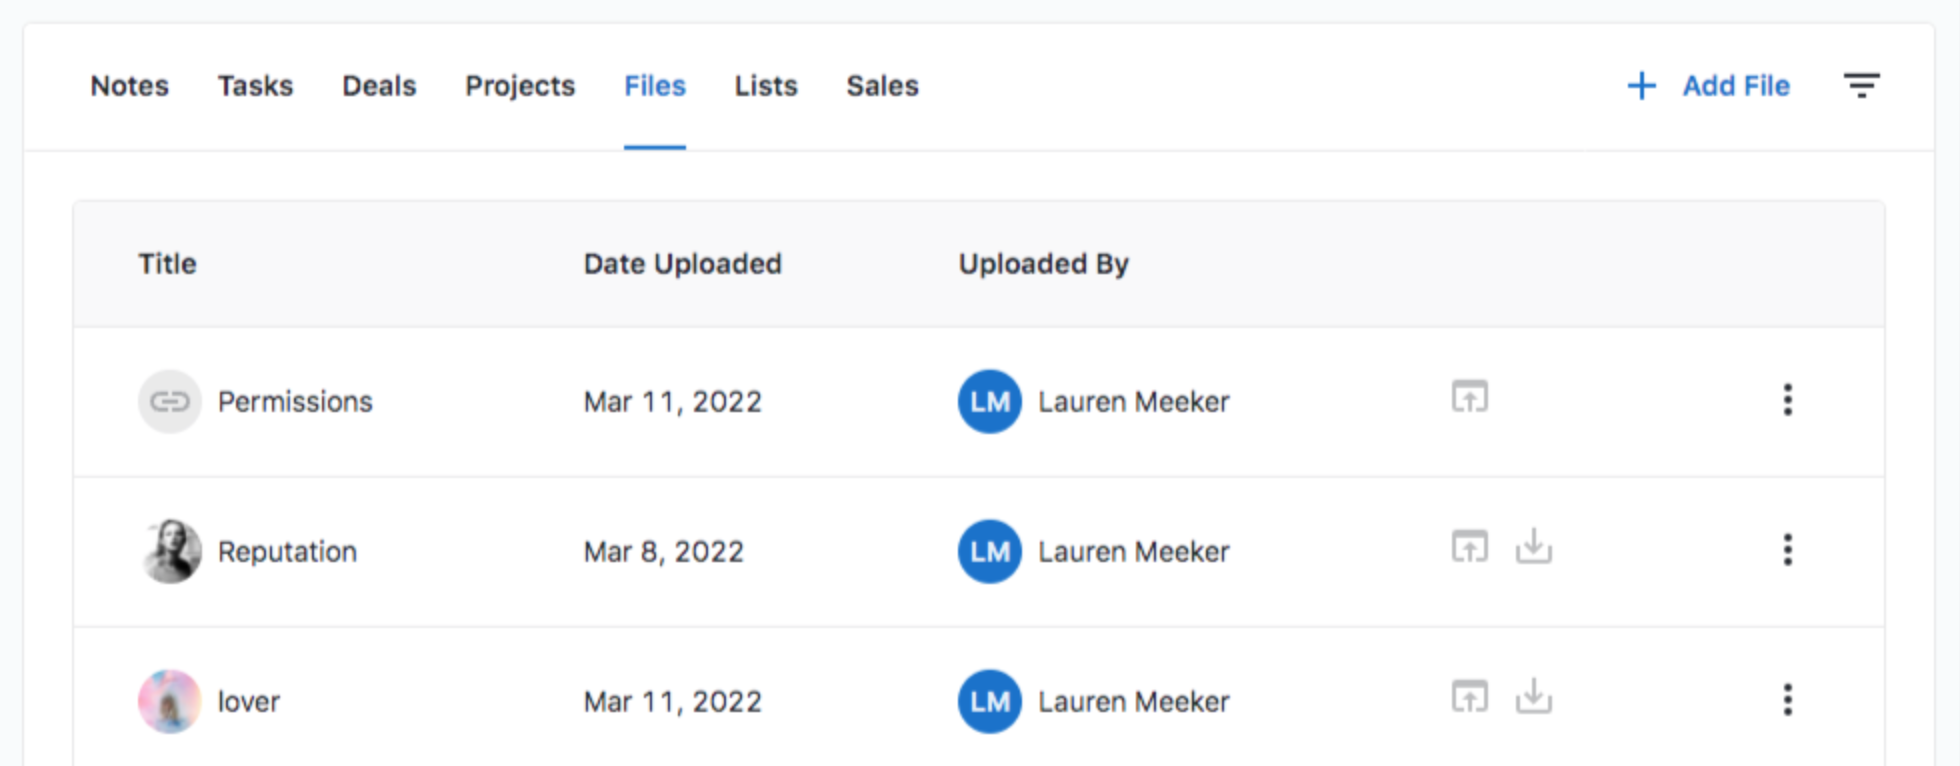Open the filter icon beside Add File
The image size is (1960, 766).
[1861, 86]
